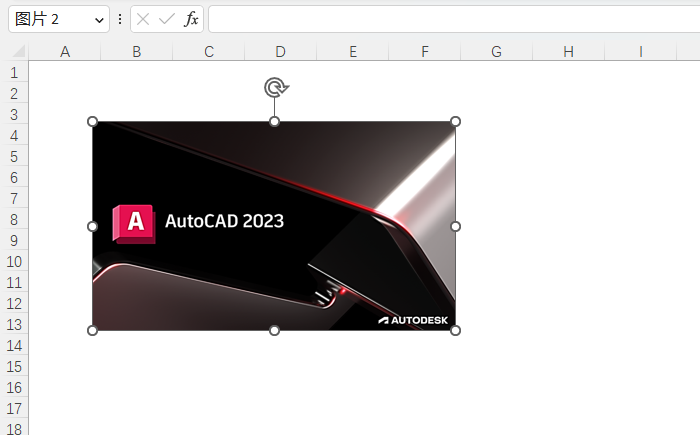
Task: Select row 3 header
Action: click(x=14, y=114)
